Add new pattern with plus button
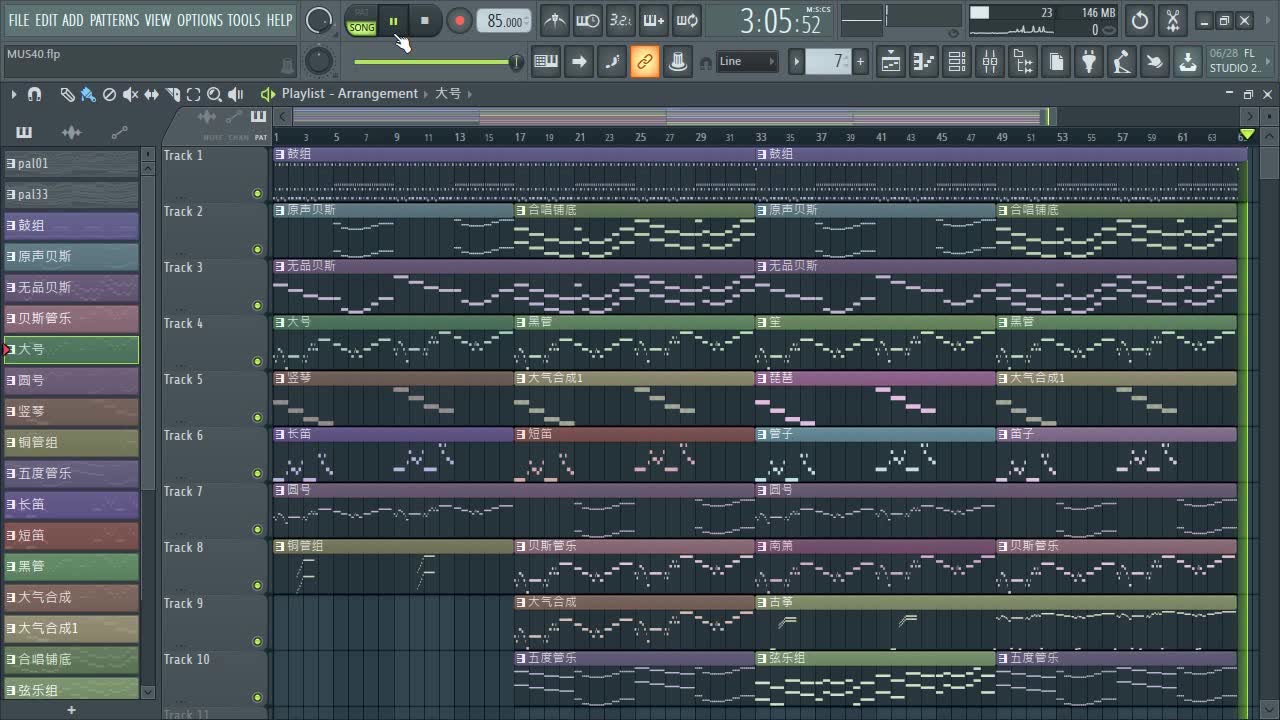This screenshot has width=1280, height=720. (860, 62)
